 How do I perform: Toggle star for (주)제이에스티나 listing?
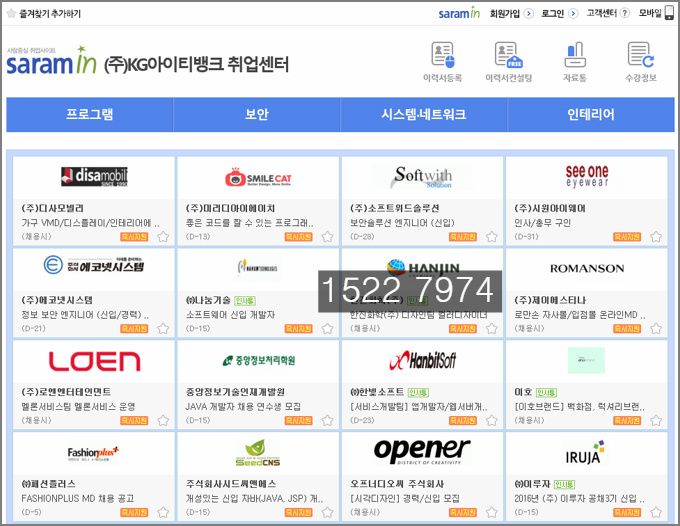coord(656,329)
